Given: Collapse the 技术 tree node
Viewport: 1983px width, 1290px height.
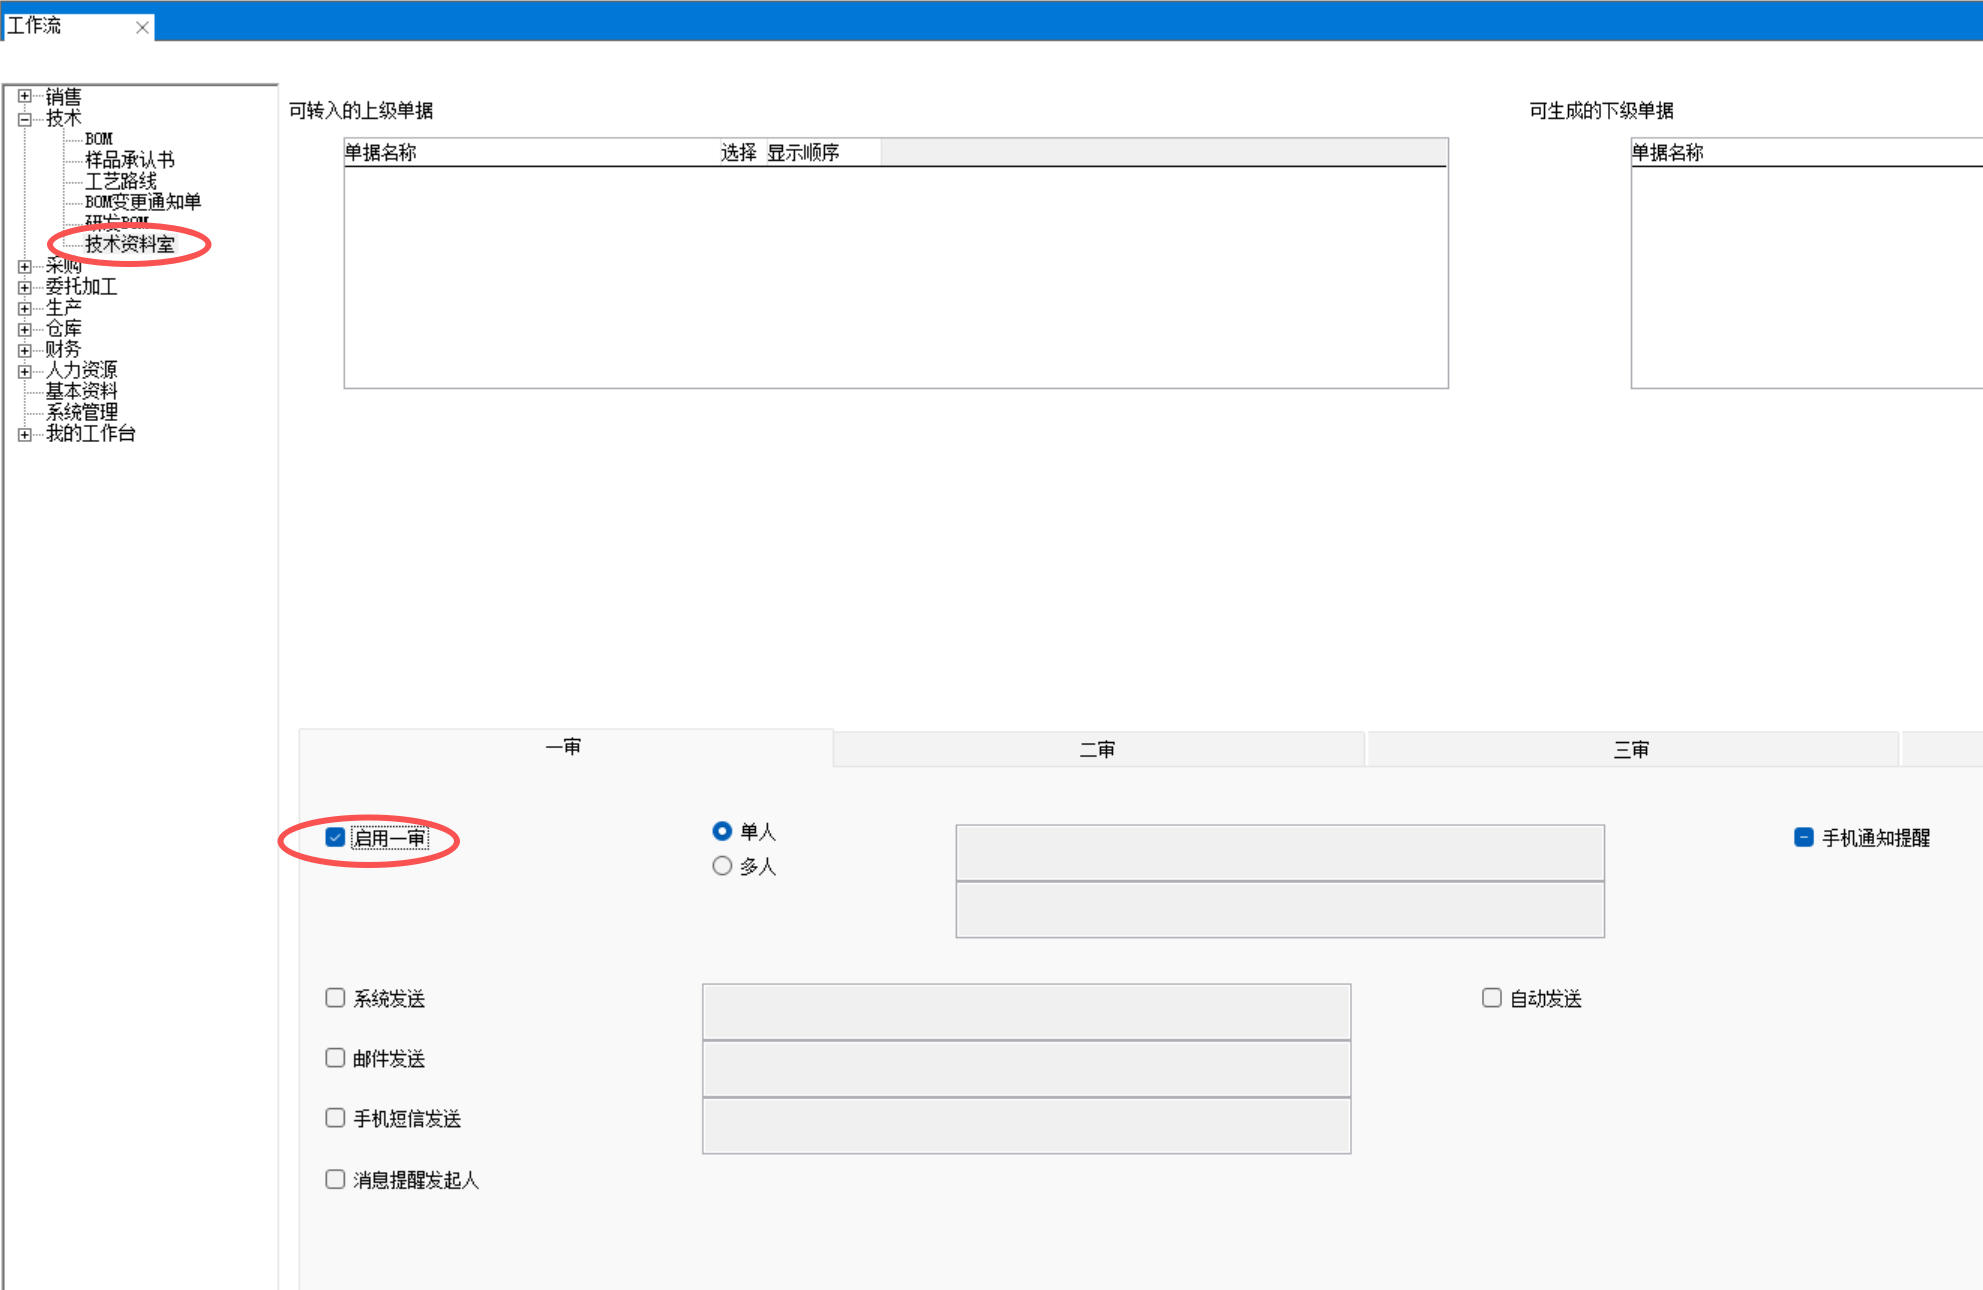Looking at the screenshot, I should click(25, 119).
